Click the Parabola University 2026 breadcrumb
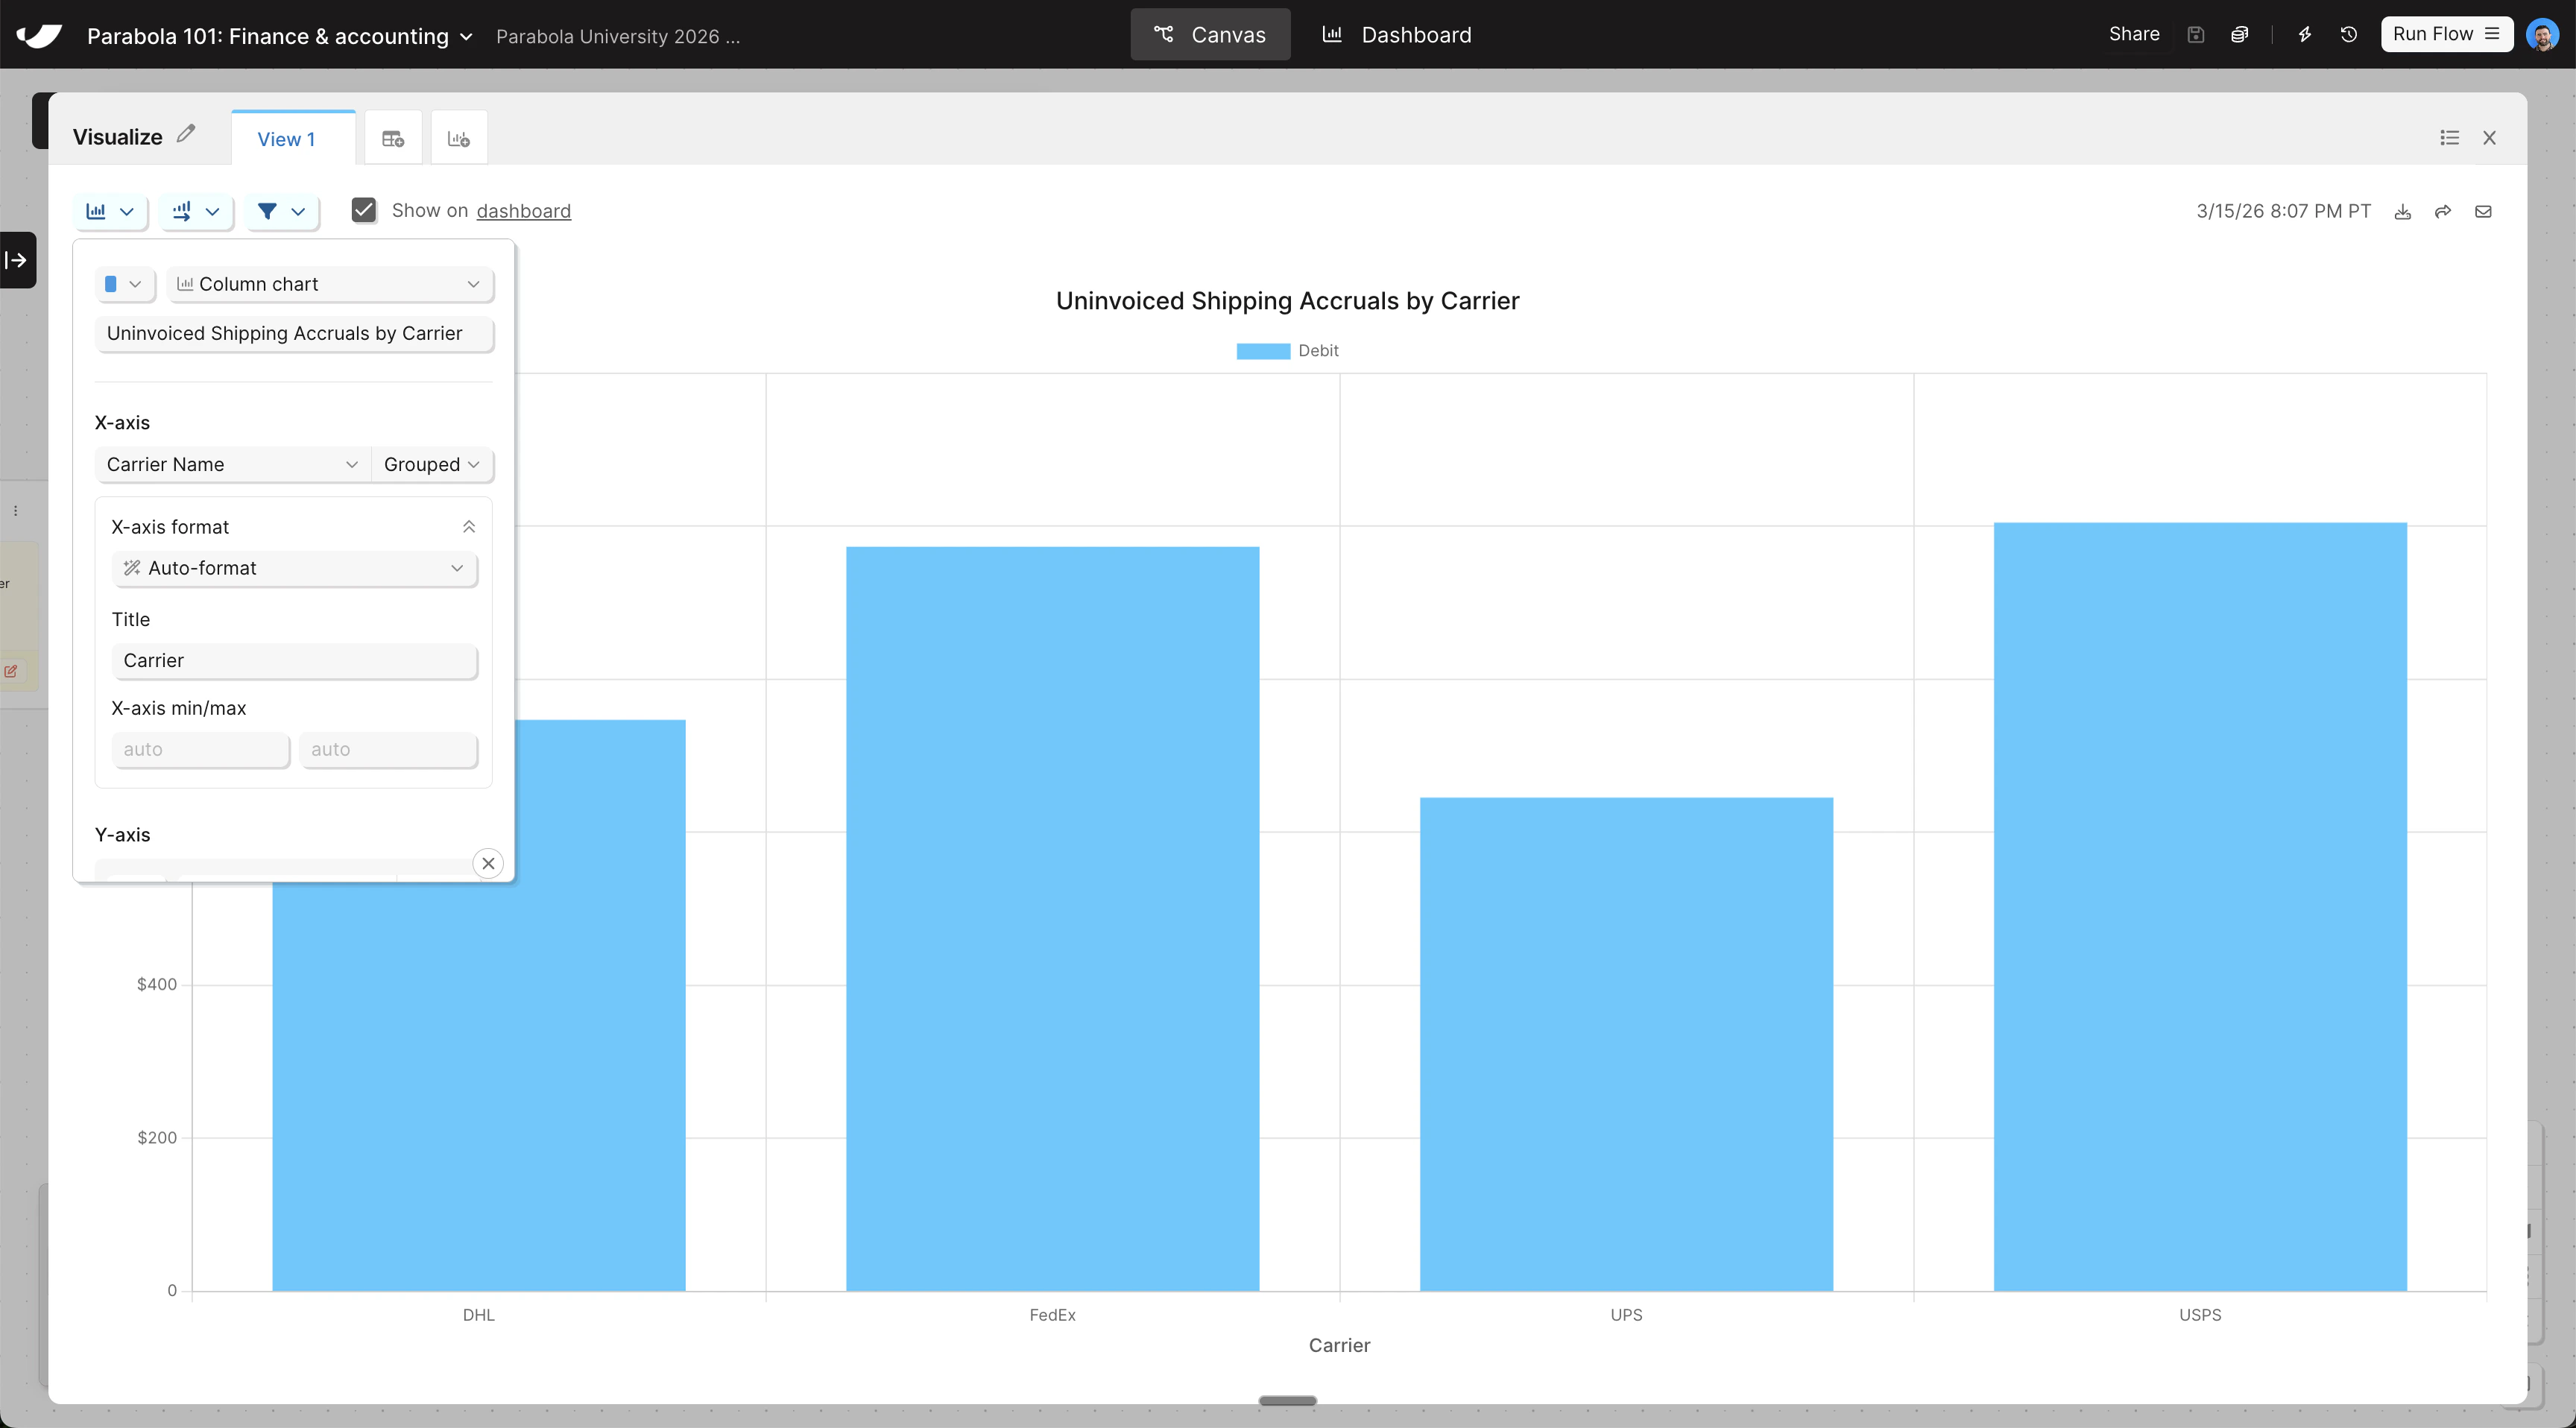 tap(618, 37)
